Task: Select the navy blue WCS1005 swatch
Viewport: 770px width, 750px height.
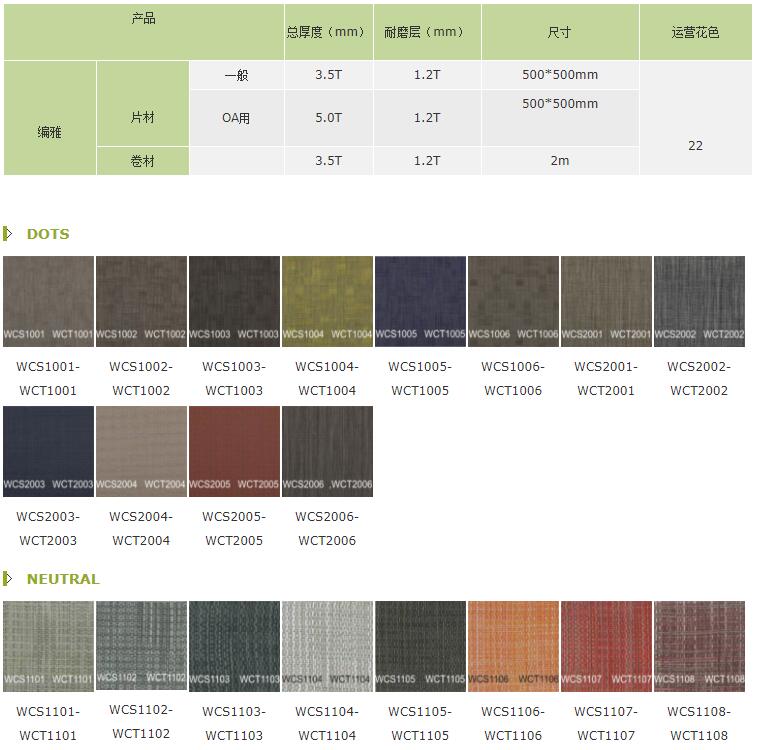Action: pos(420,301)
